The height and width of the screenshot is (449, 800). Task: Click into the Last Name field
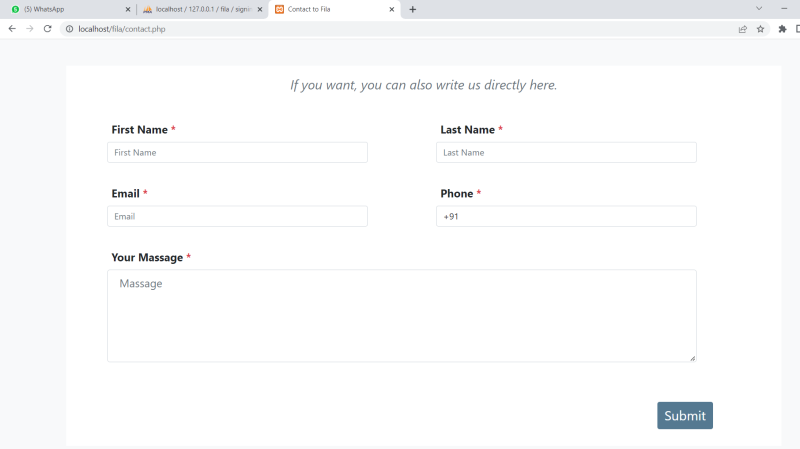click(x=566, y=153)
